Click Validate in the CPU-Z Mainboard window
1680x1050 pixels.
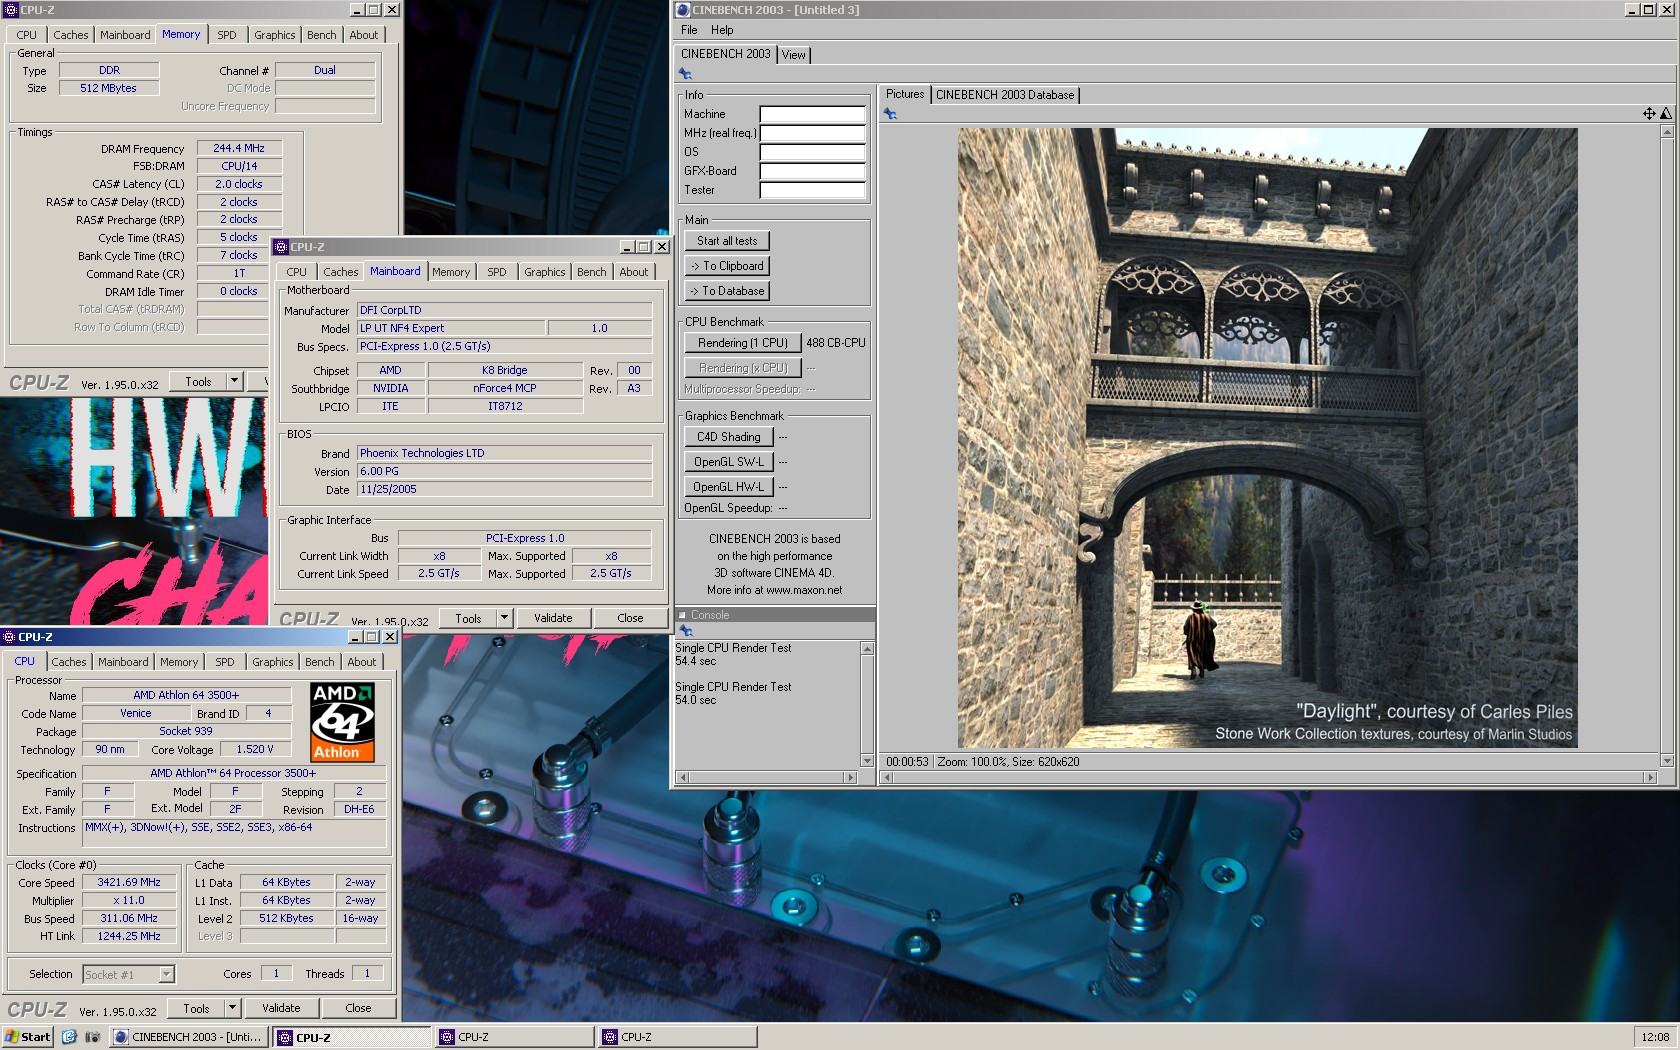(553, 618)
